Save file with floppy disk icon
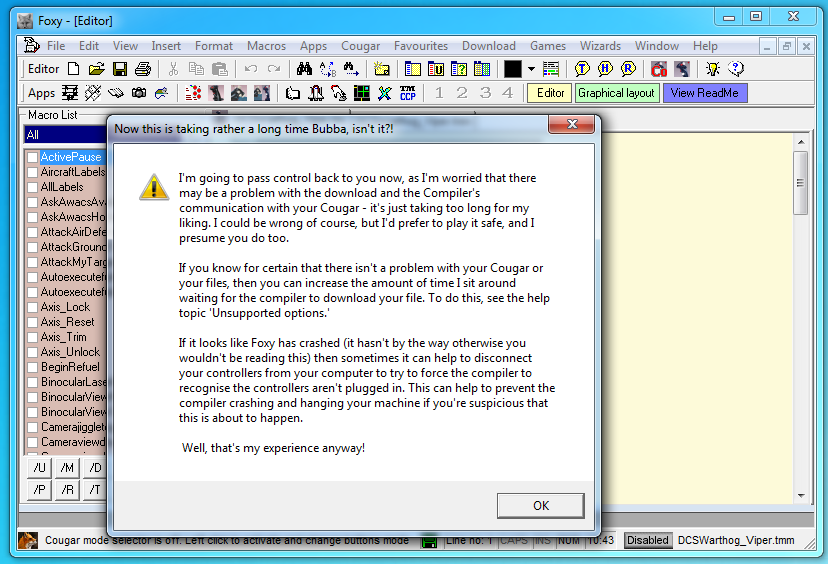This screenshot has height=568, width=828. click(x=120, y=69)
